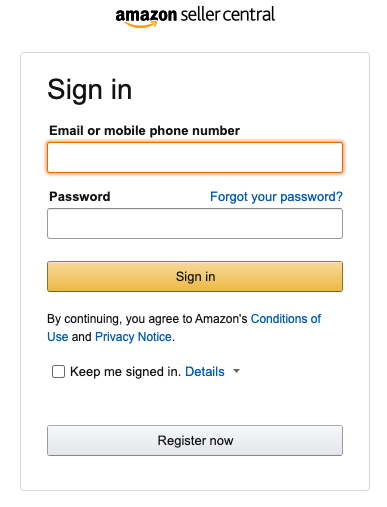Open the Details link
The image size is (387, 507).
pyautogui.click(x=205, y=371)
